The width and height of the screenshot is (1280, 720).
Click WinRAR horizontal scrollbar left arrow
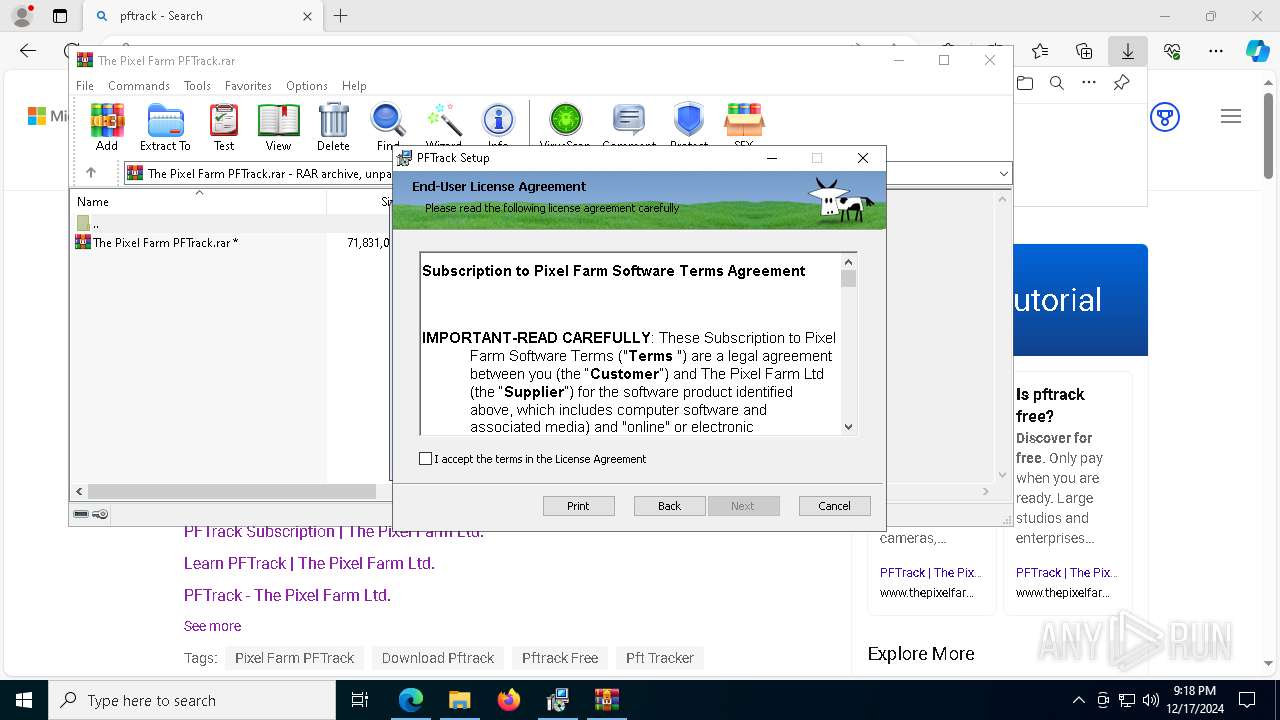pyautogui.click(x=79, y=491)
